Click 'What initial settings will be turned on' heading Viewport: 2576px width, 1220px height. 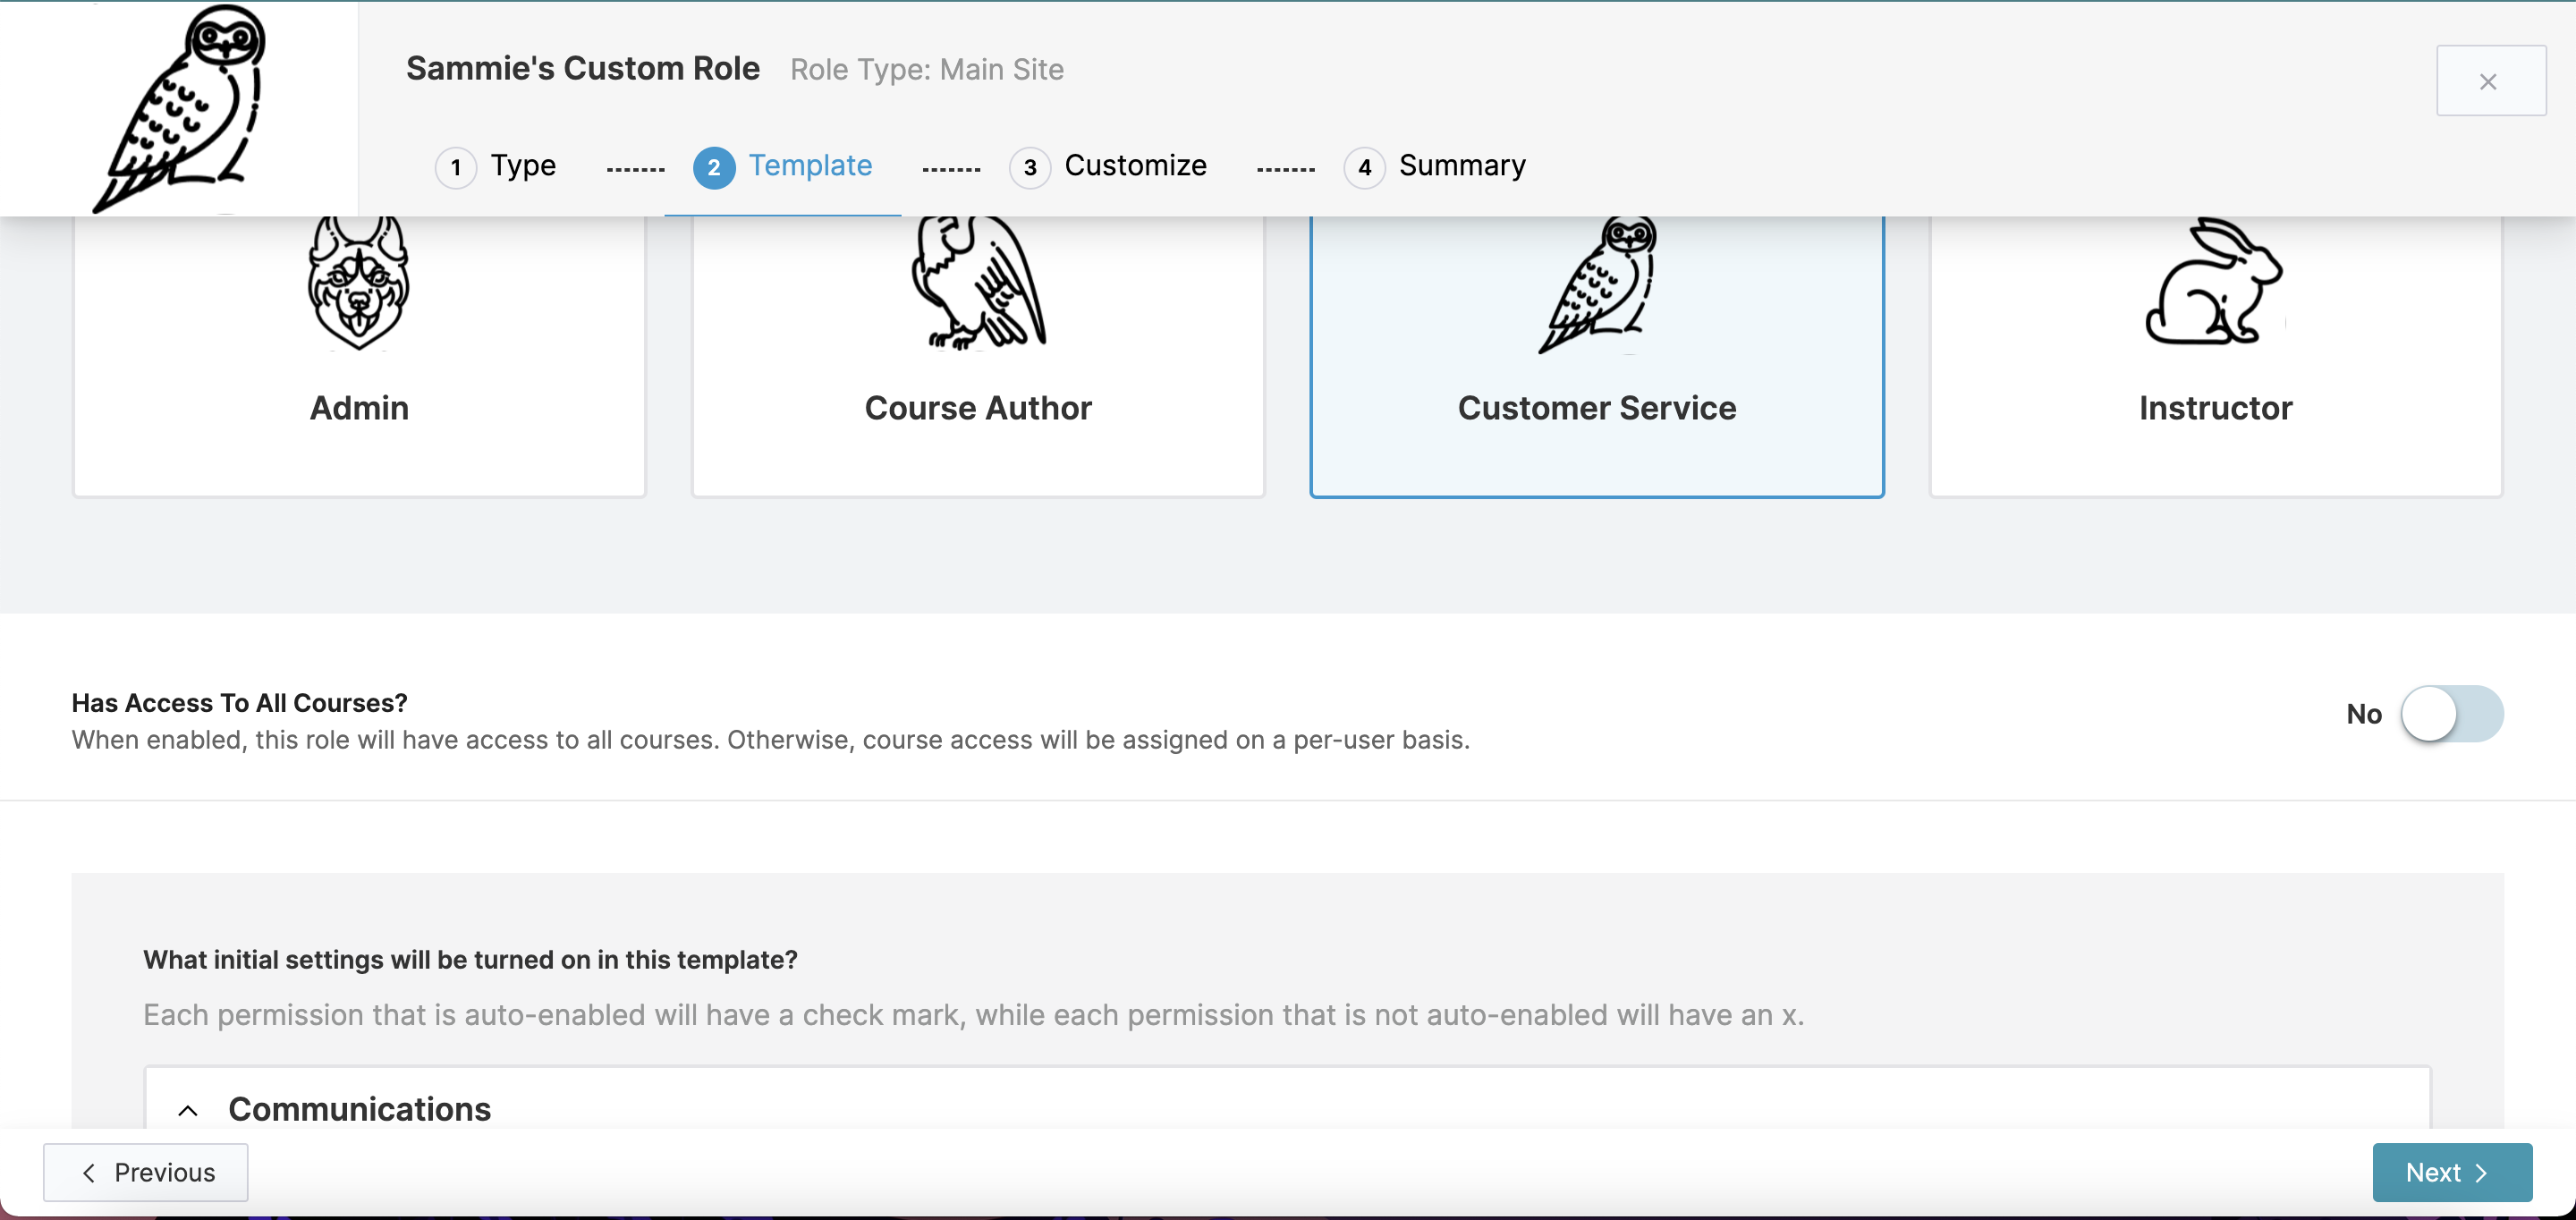point(470,959)
